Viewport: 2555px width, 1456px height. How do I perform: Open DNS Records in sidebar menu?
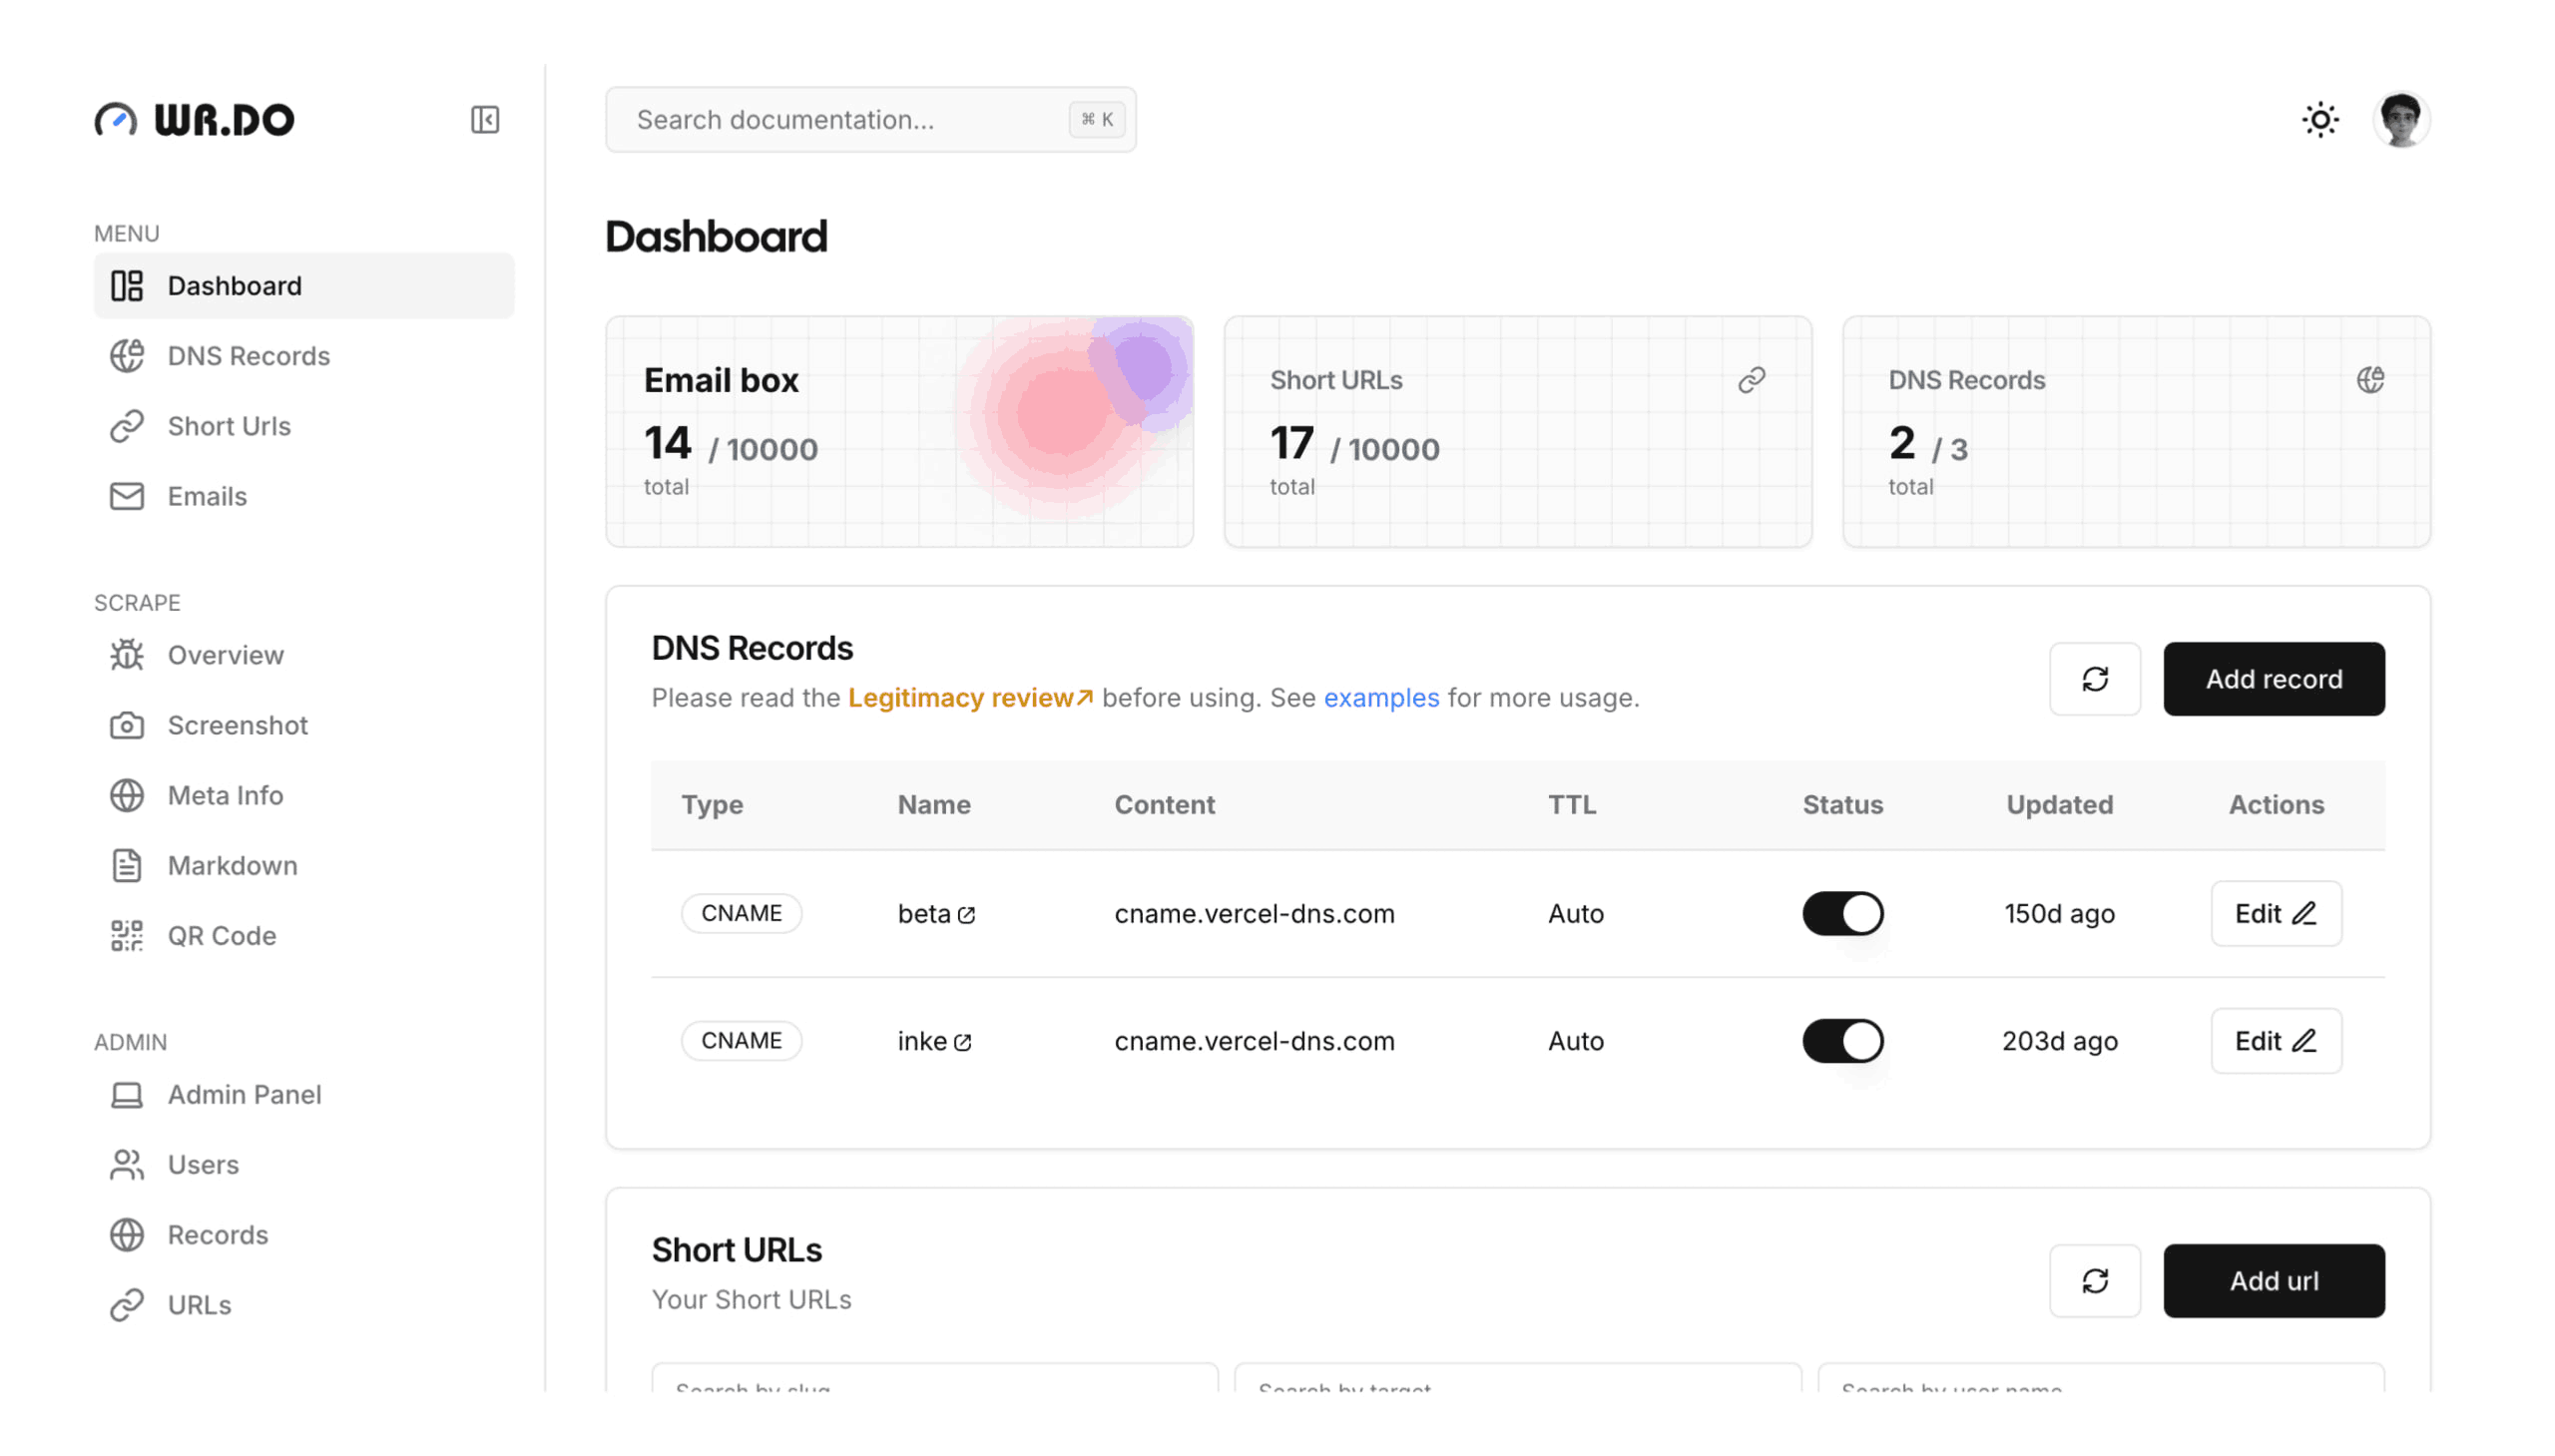tap(248, 356)
